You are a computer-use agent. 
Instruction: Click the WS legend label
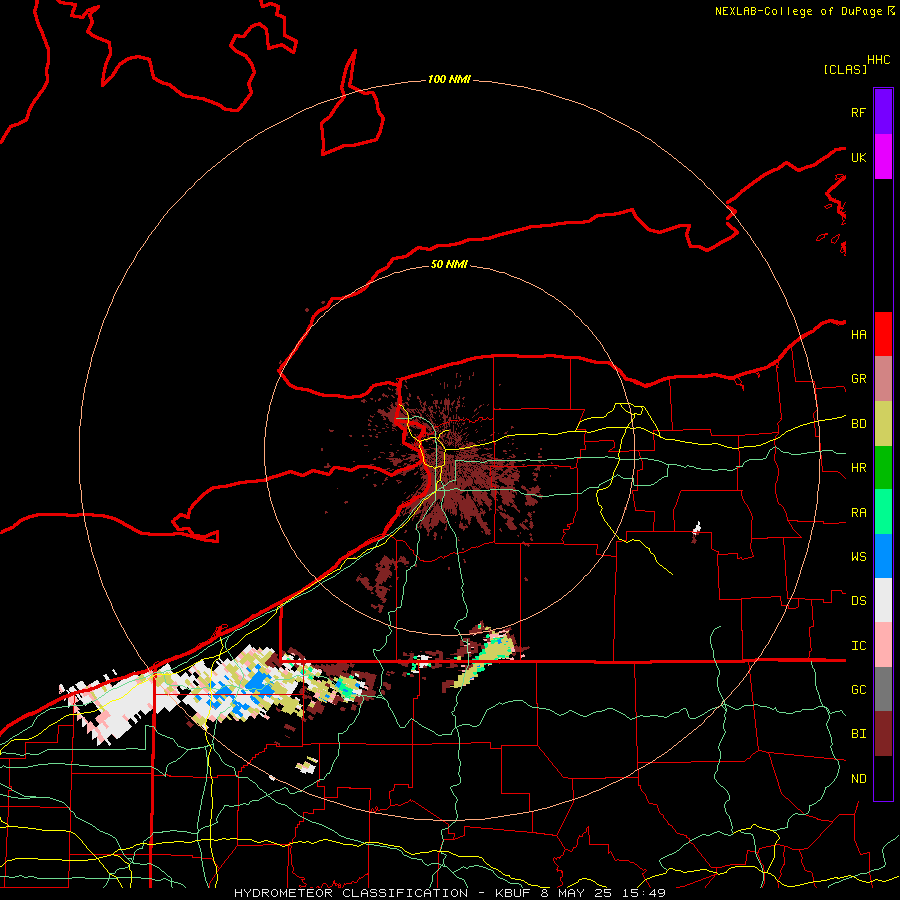point(858,557)
